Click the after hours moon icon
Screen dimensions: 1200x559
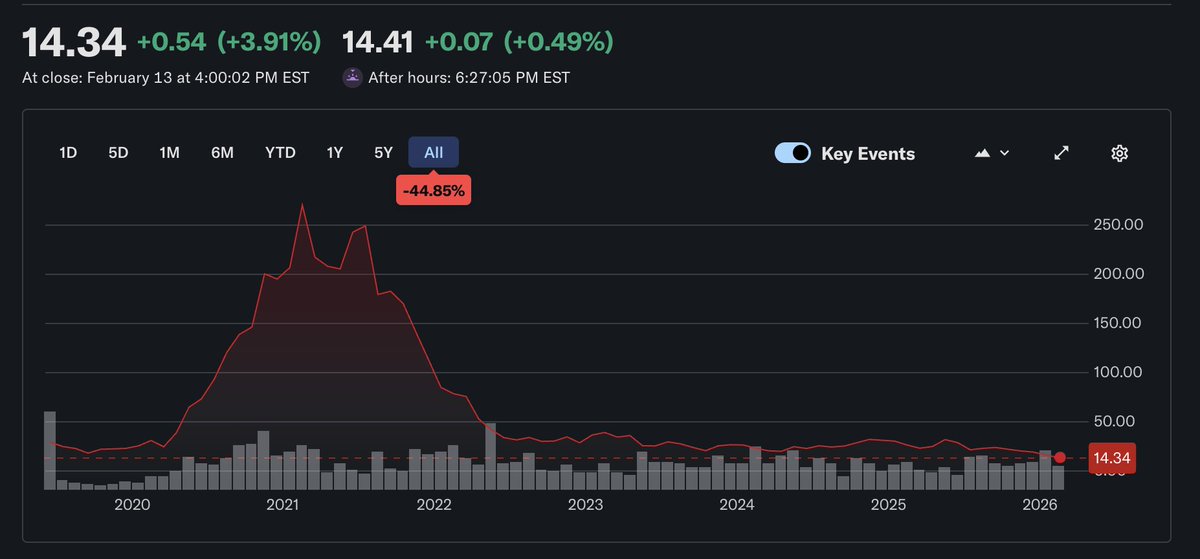352,77
